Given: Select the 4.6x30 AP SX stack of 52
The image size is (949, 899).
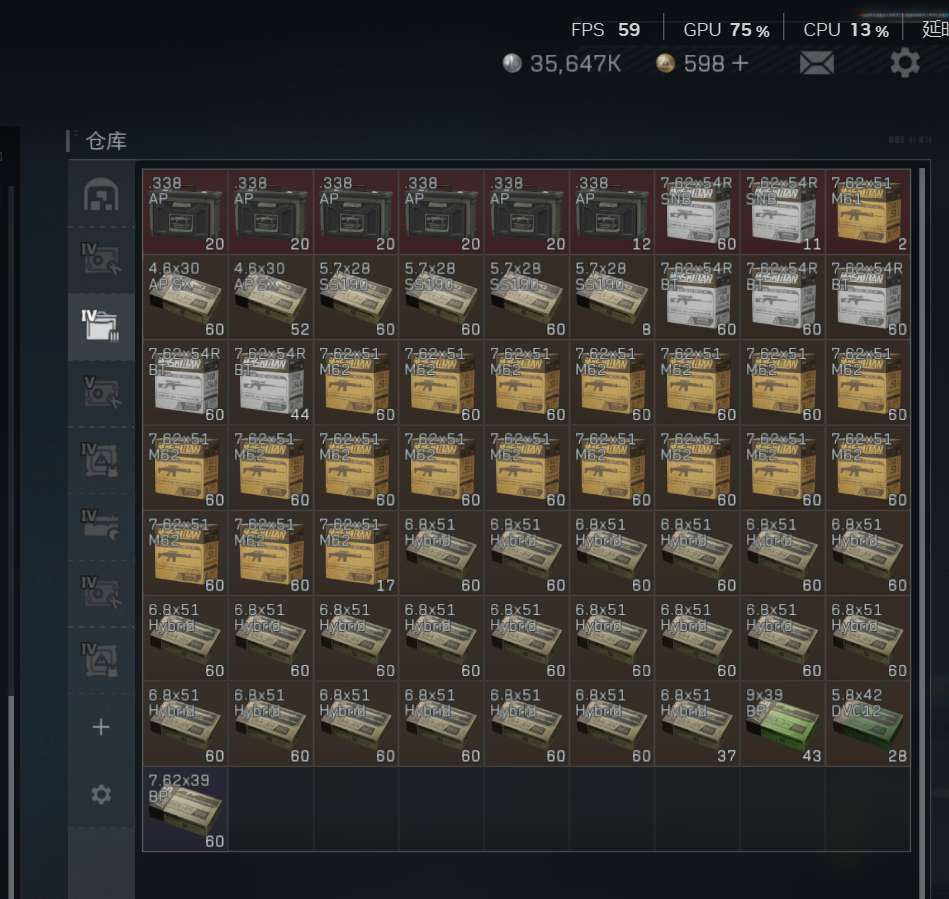Looking at the screenshot, I should tap(271, 298).
